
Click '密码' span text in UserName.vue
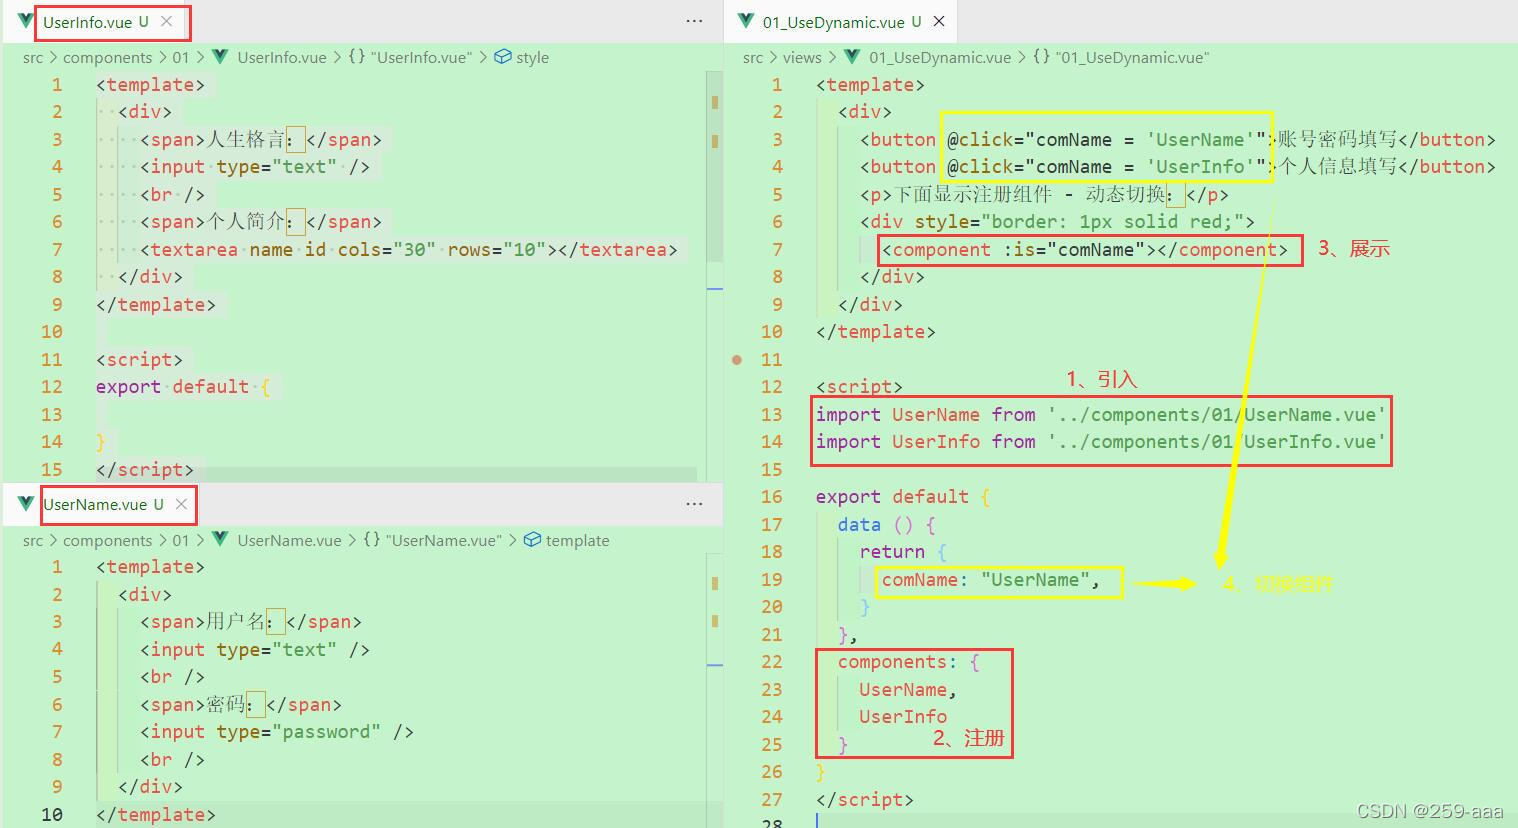[x=226, y=704]
